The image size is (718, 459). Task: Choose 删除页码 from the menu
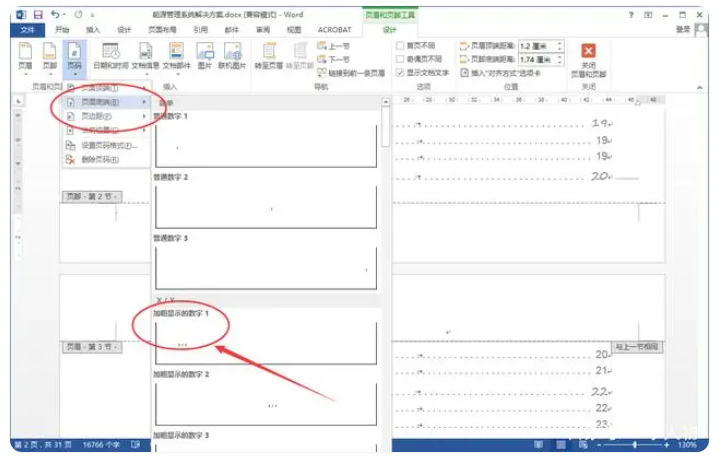click(x=100, y=159)
